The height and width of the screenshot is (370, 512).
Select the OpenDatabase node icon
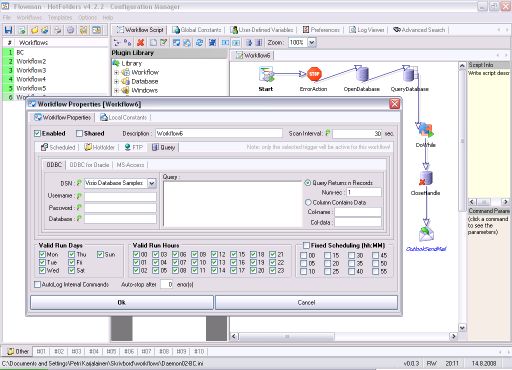(x=362, y=74)
